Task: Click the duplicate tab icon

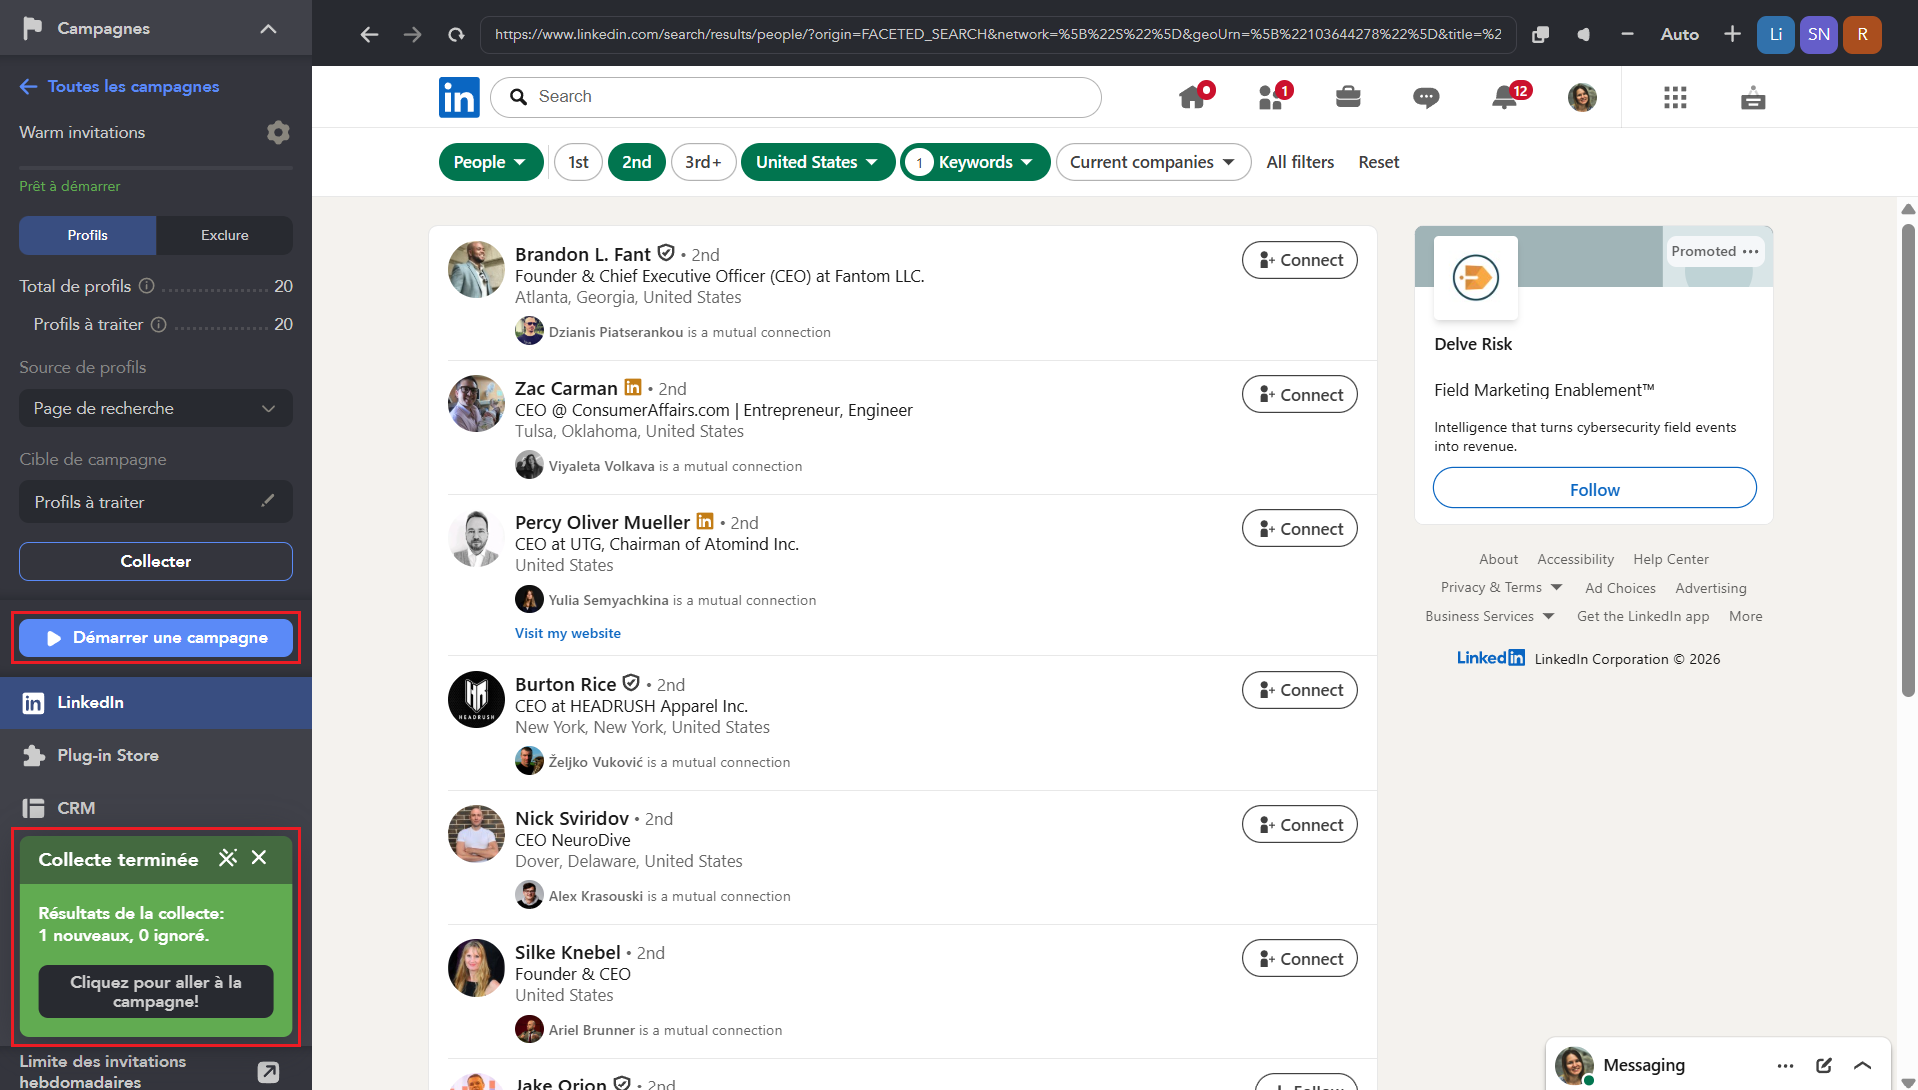Action: click(1540, 34)
